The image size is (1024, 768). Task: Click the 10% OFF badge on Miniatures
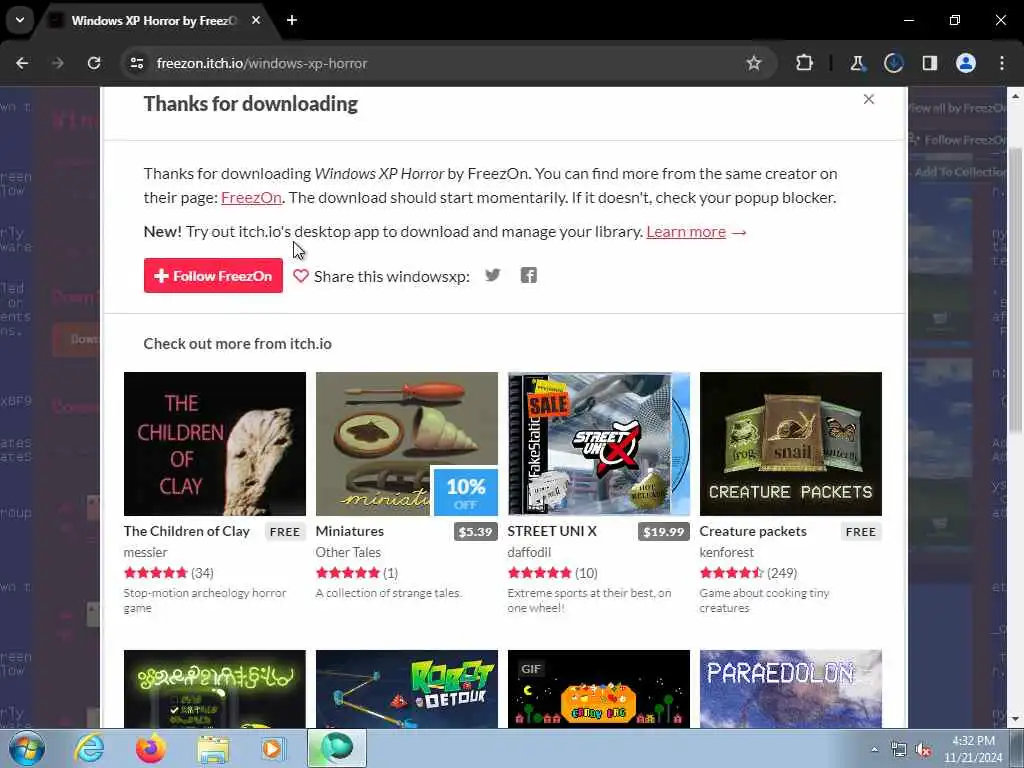(x=466, y=492)
